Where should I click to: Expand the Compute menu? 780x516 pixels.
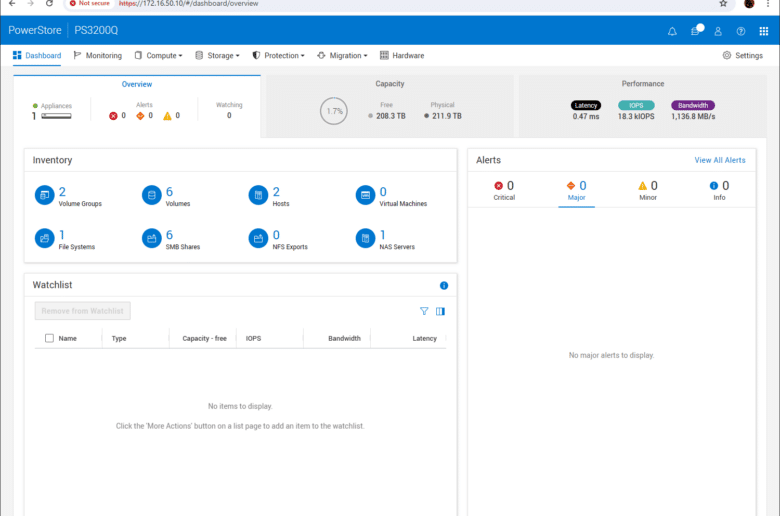pos(159,55)
